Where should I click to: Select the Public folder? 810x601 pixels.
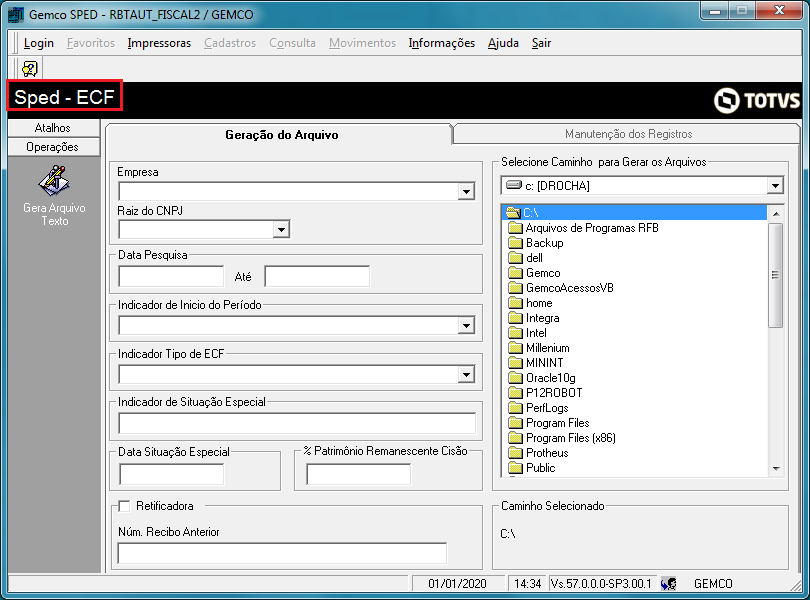point(532,468)
